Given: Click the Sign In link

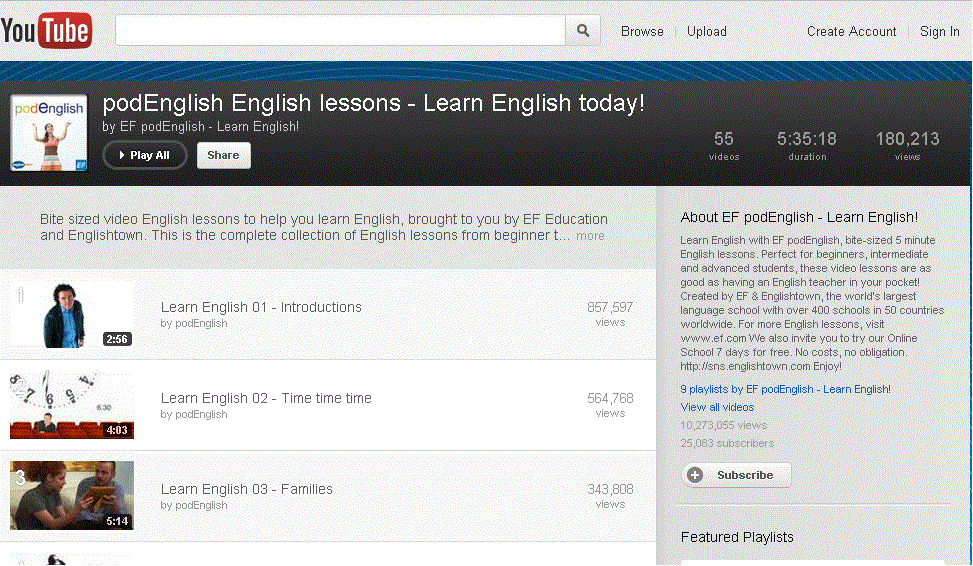Looking at the screenshot, I should tap(939, 32).
